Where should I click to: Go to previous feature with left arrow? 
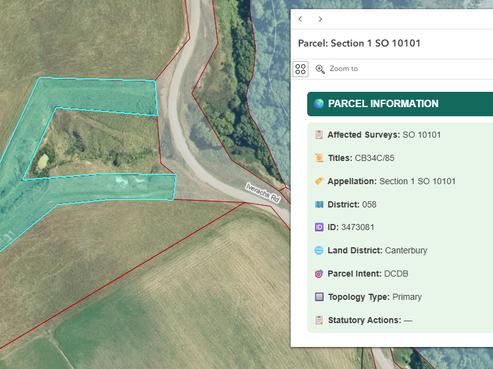click(x=300, y=19)
